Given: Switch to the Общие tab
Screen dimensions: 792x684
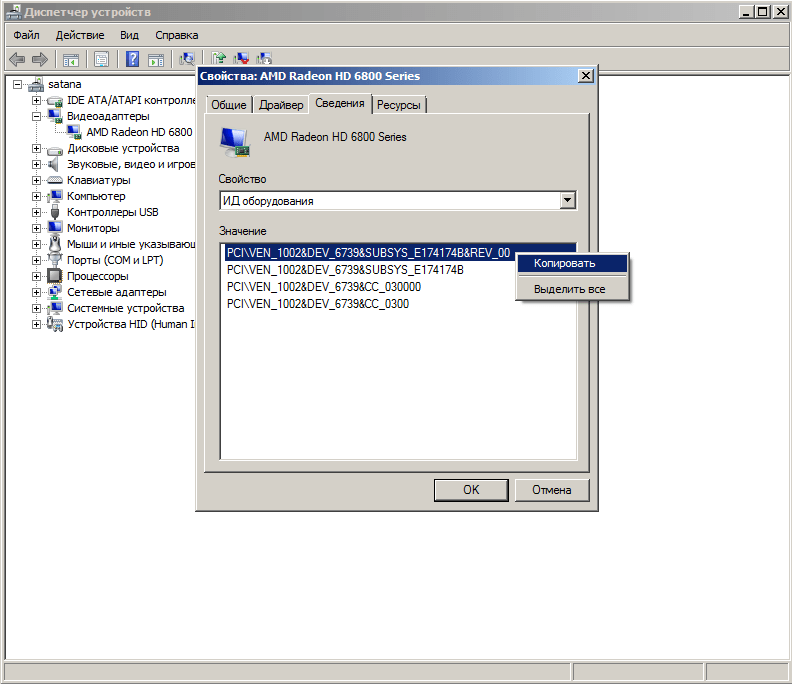Looking at the screenshot, I should (x=229, y=105).
